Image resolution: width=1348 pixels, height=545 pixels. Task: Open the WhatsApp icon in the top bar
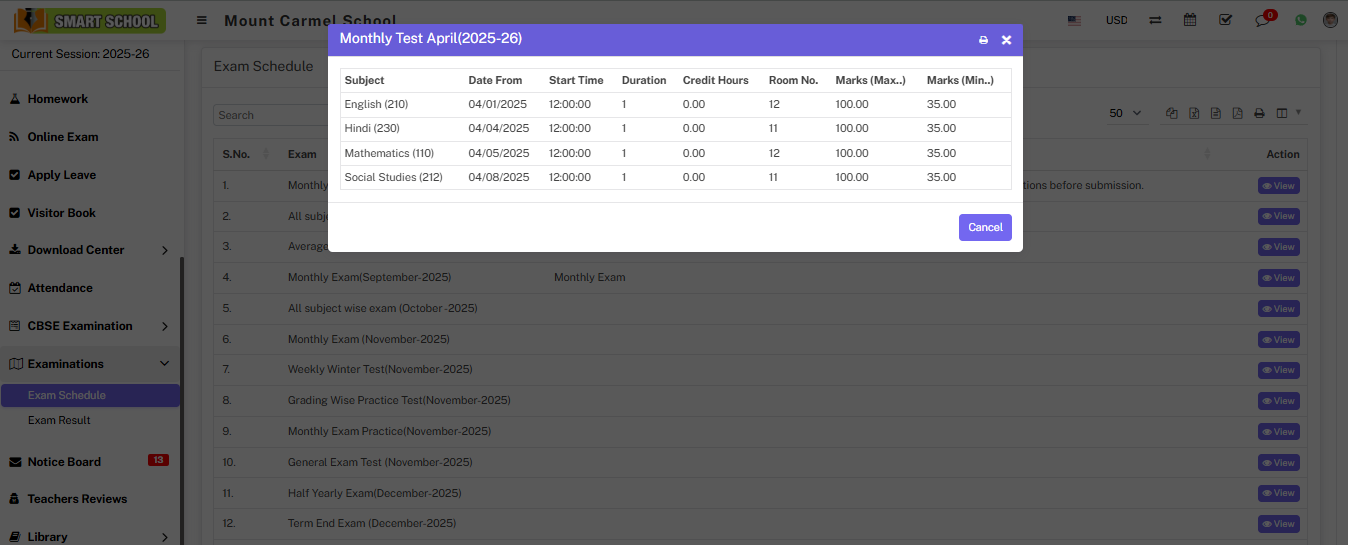[x=1300, y=20]
